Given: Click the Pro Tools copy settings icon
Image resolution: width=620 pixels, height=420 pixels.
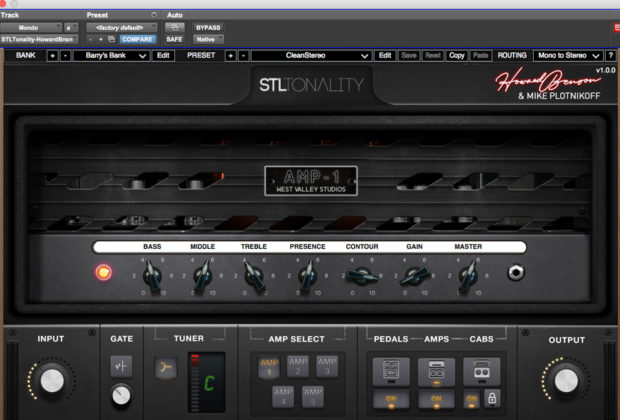Looking at the screenshot, I should 112,39.
